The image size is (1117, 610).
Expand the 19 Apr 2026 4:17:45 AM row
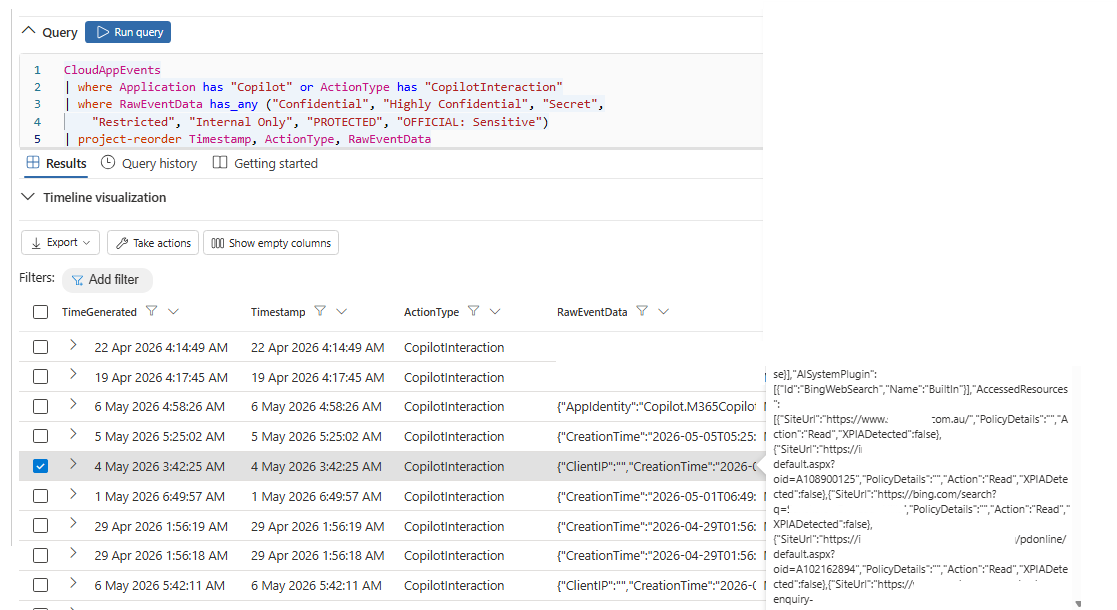pyautogui.click(x=73, y=374)
